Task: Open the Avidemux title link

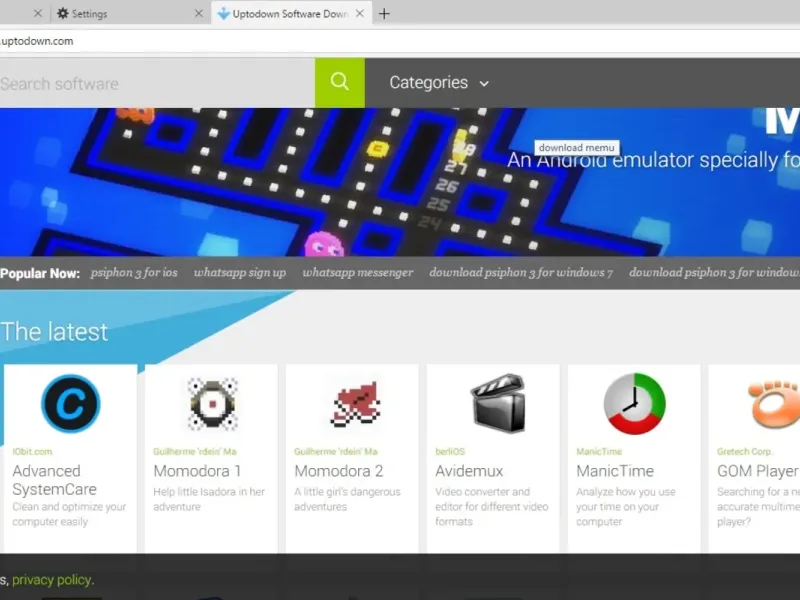Action: [x=469, y=471]
